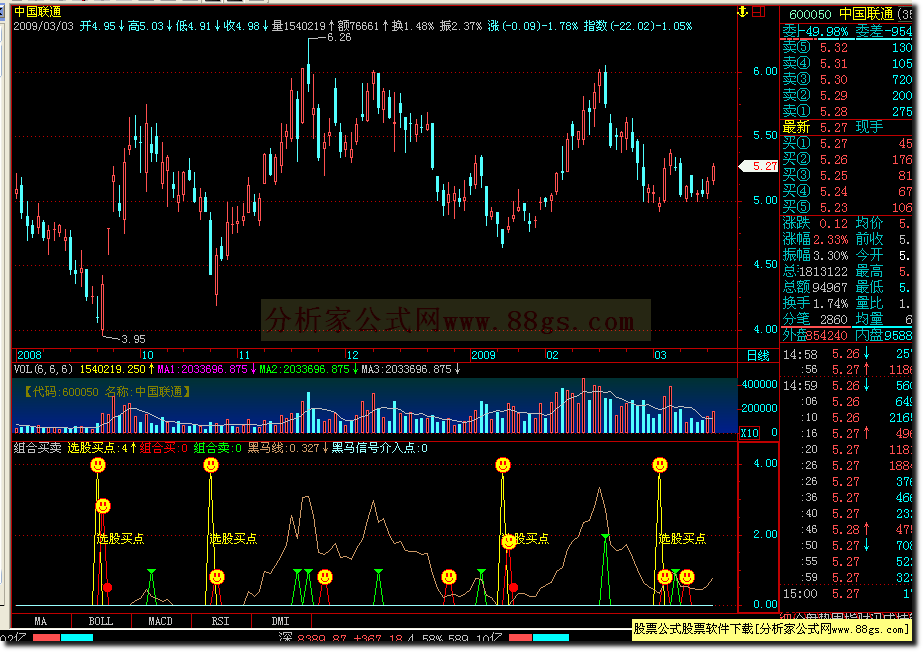This screenshot has height=652, width=924.
Task: Click the 5.28 trade tick at :46
Action: pyautogui.click(x=847, y=530)
